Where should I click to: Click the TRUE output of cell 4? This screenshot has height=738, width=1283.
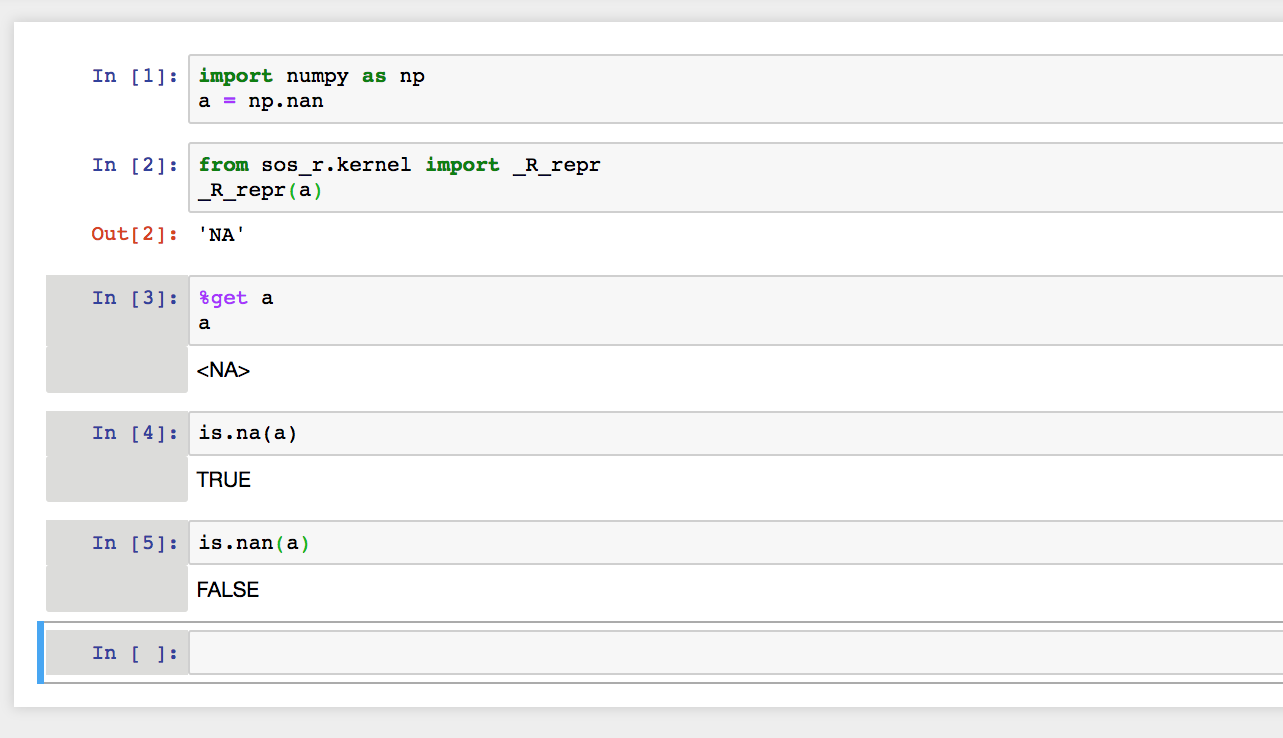pos(223,479)
